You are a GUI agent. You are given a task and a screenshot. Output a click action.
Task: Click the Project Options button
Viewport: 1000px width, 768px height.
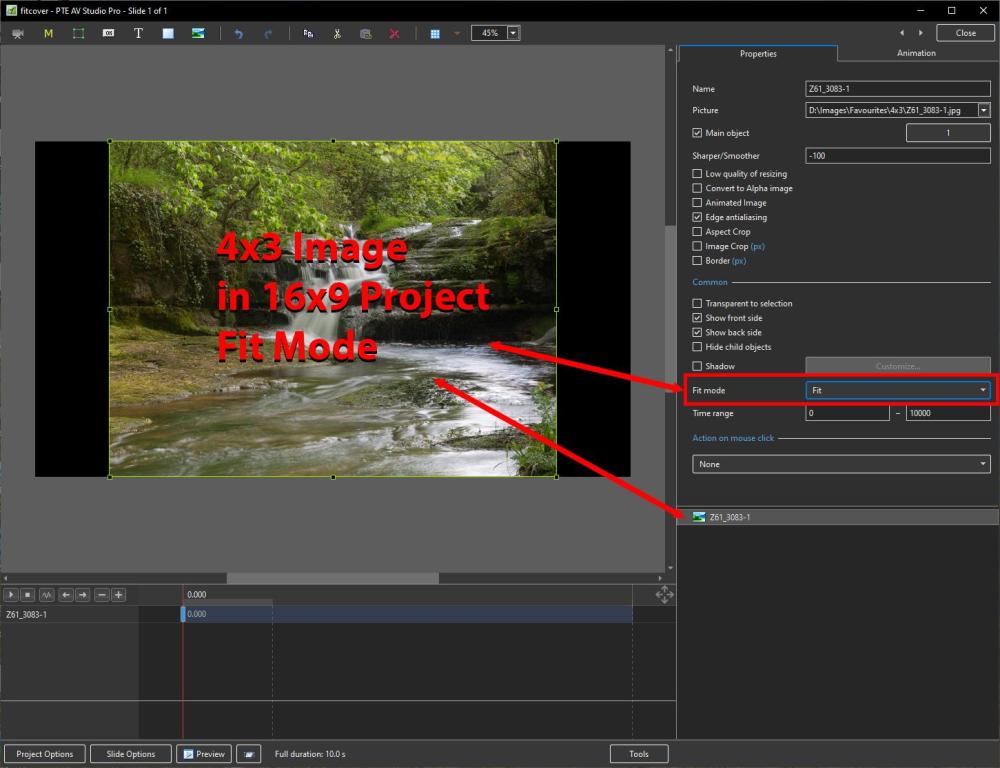point(45,754)
